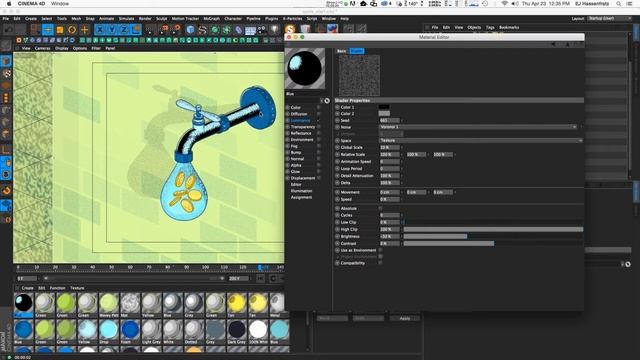Open the green generator objects icon
Viewport: 640px width, 360px height.
click(215, 29)
